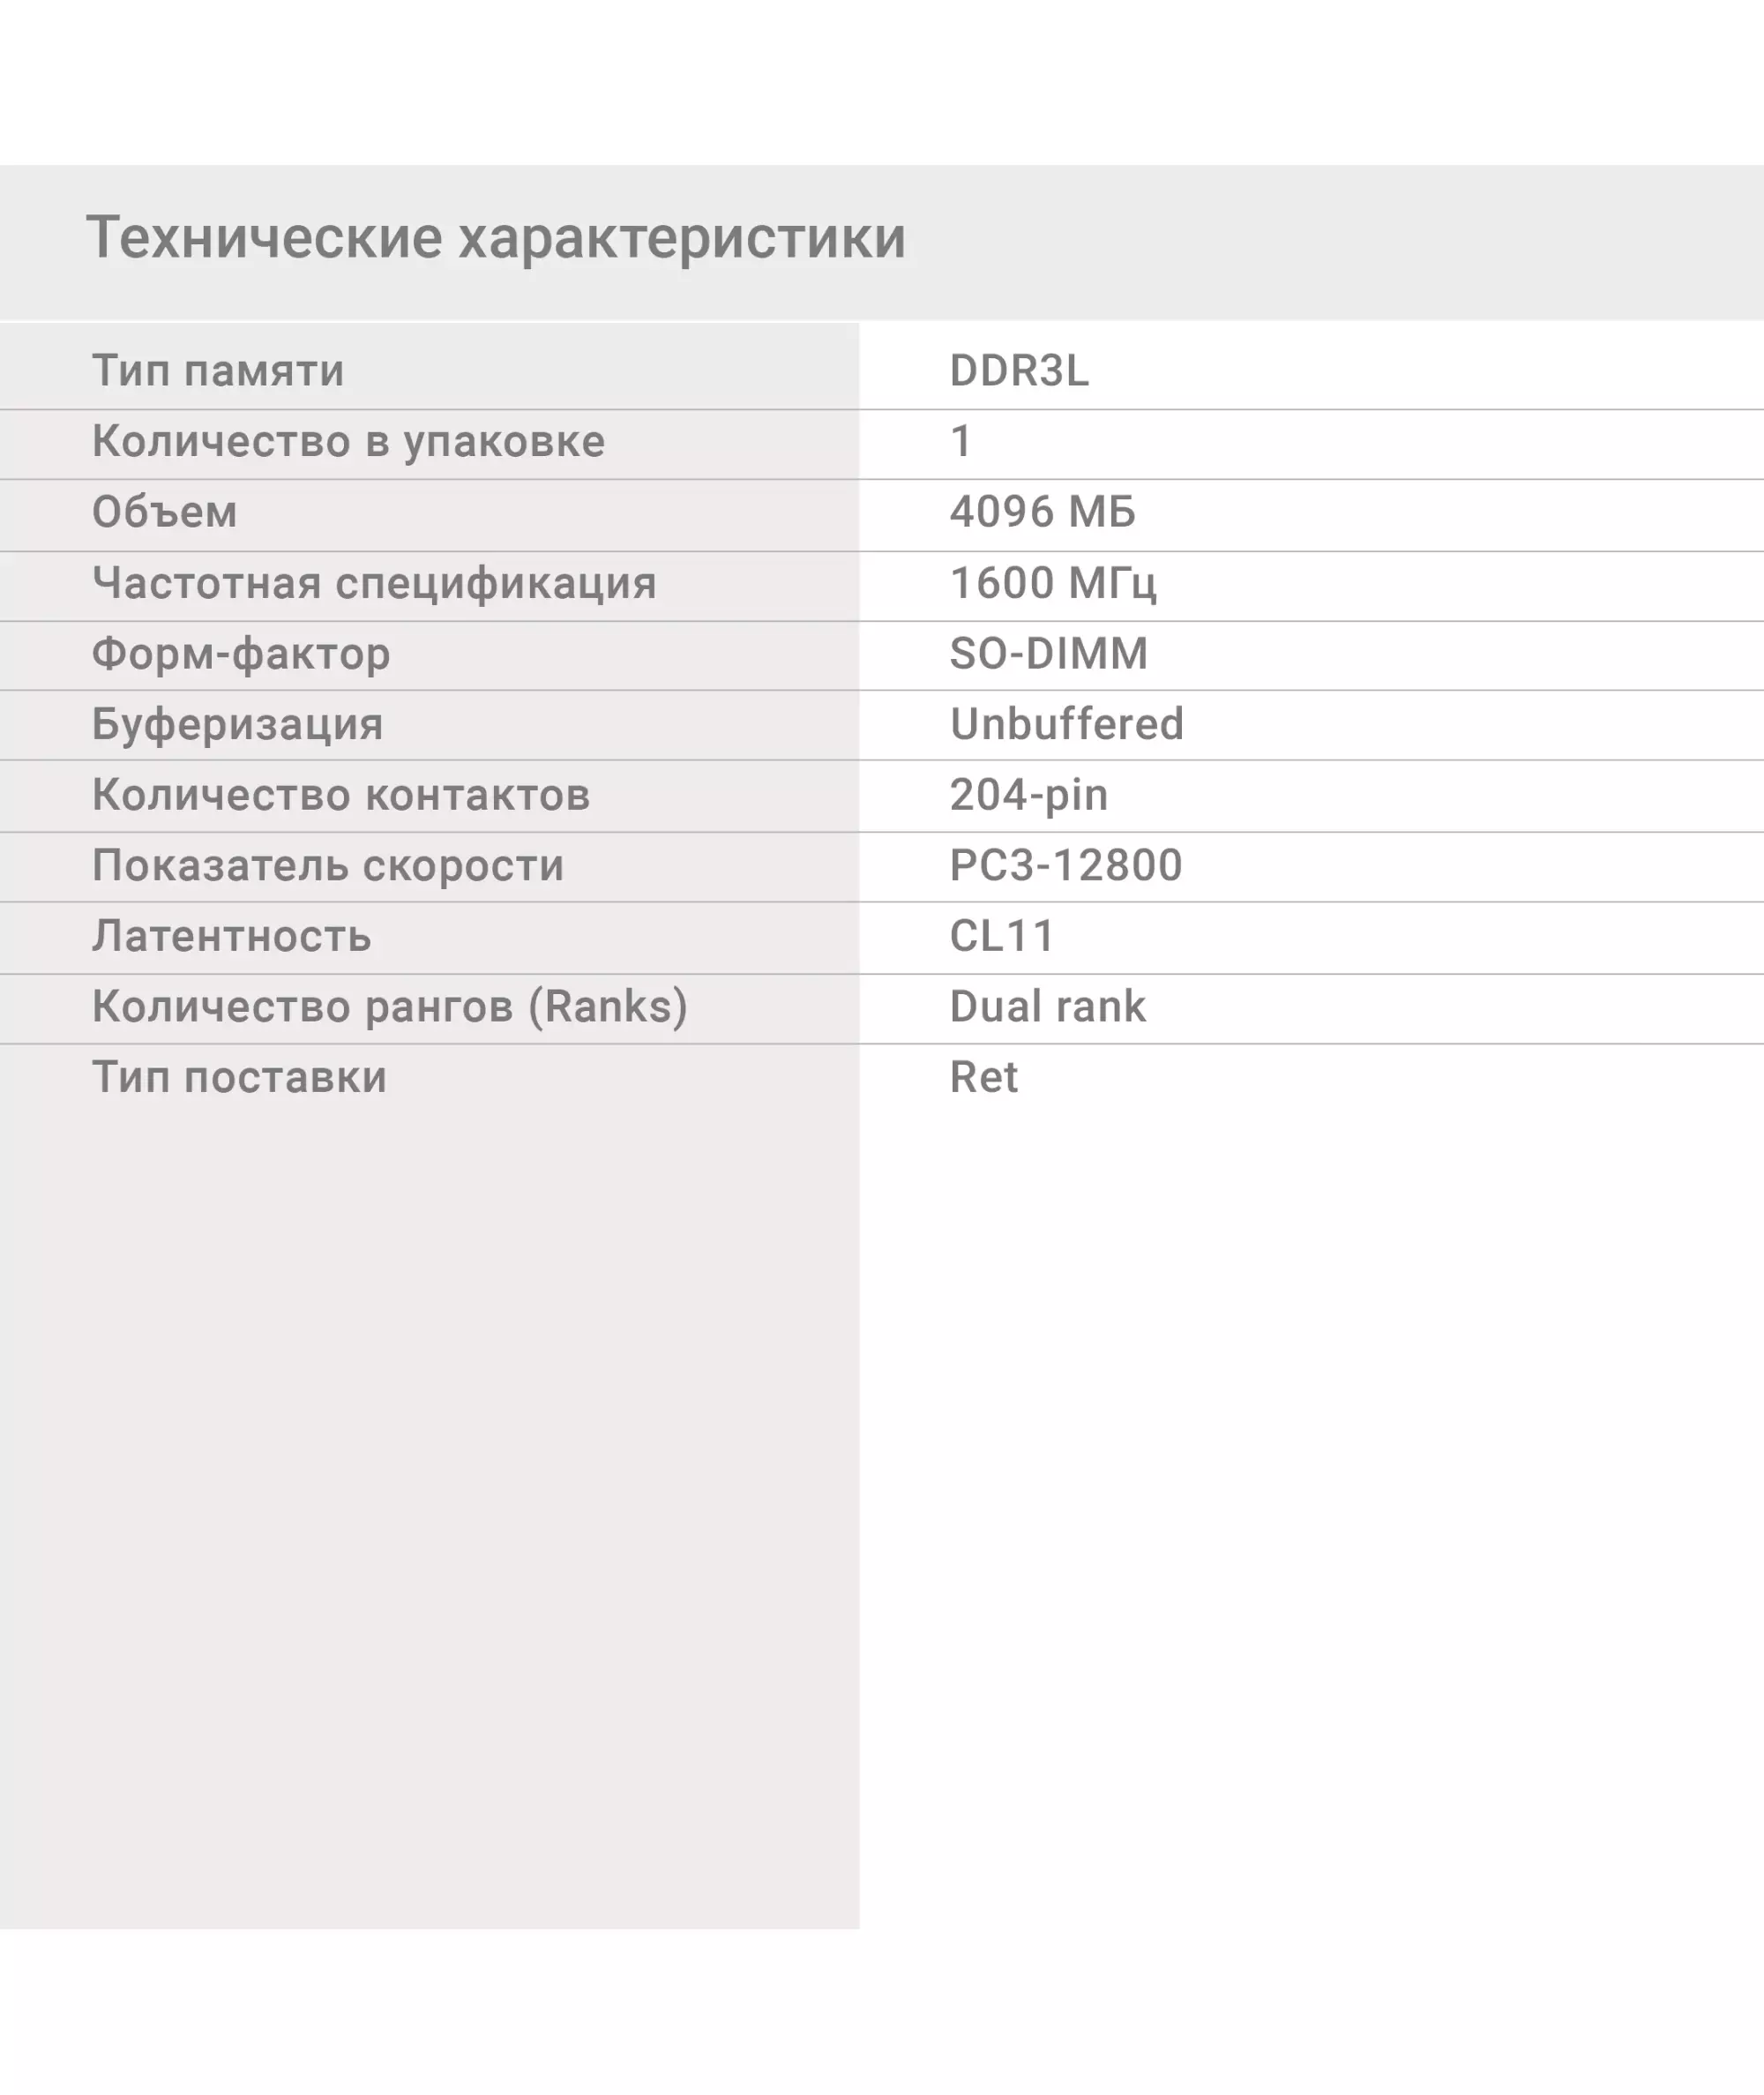Click the Dual rank value
Image resolution: width=1764 pixels, height=2095 pixels.
pos(1048,1007)
